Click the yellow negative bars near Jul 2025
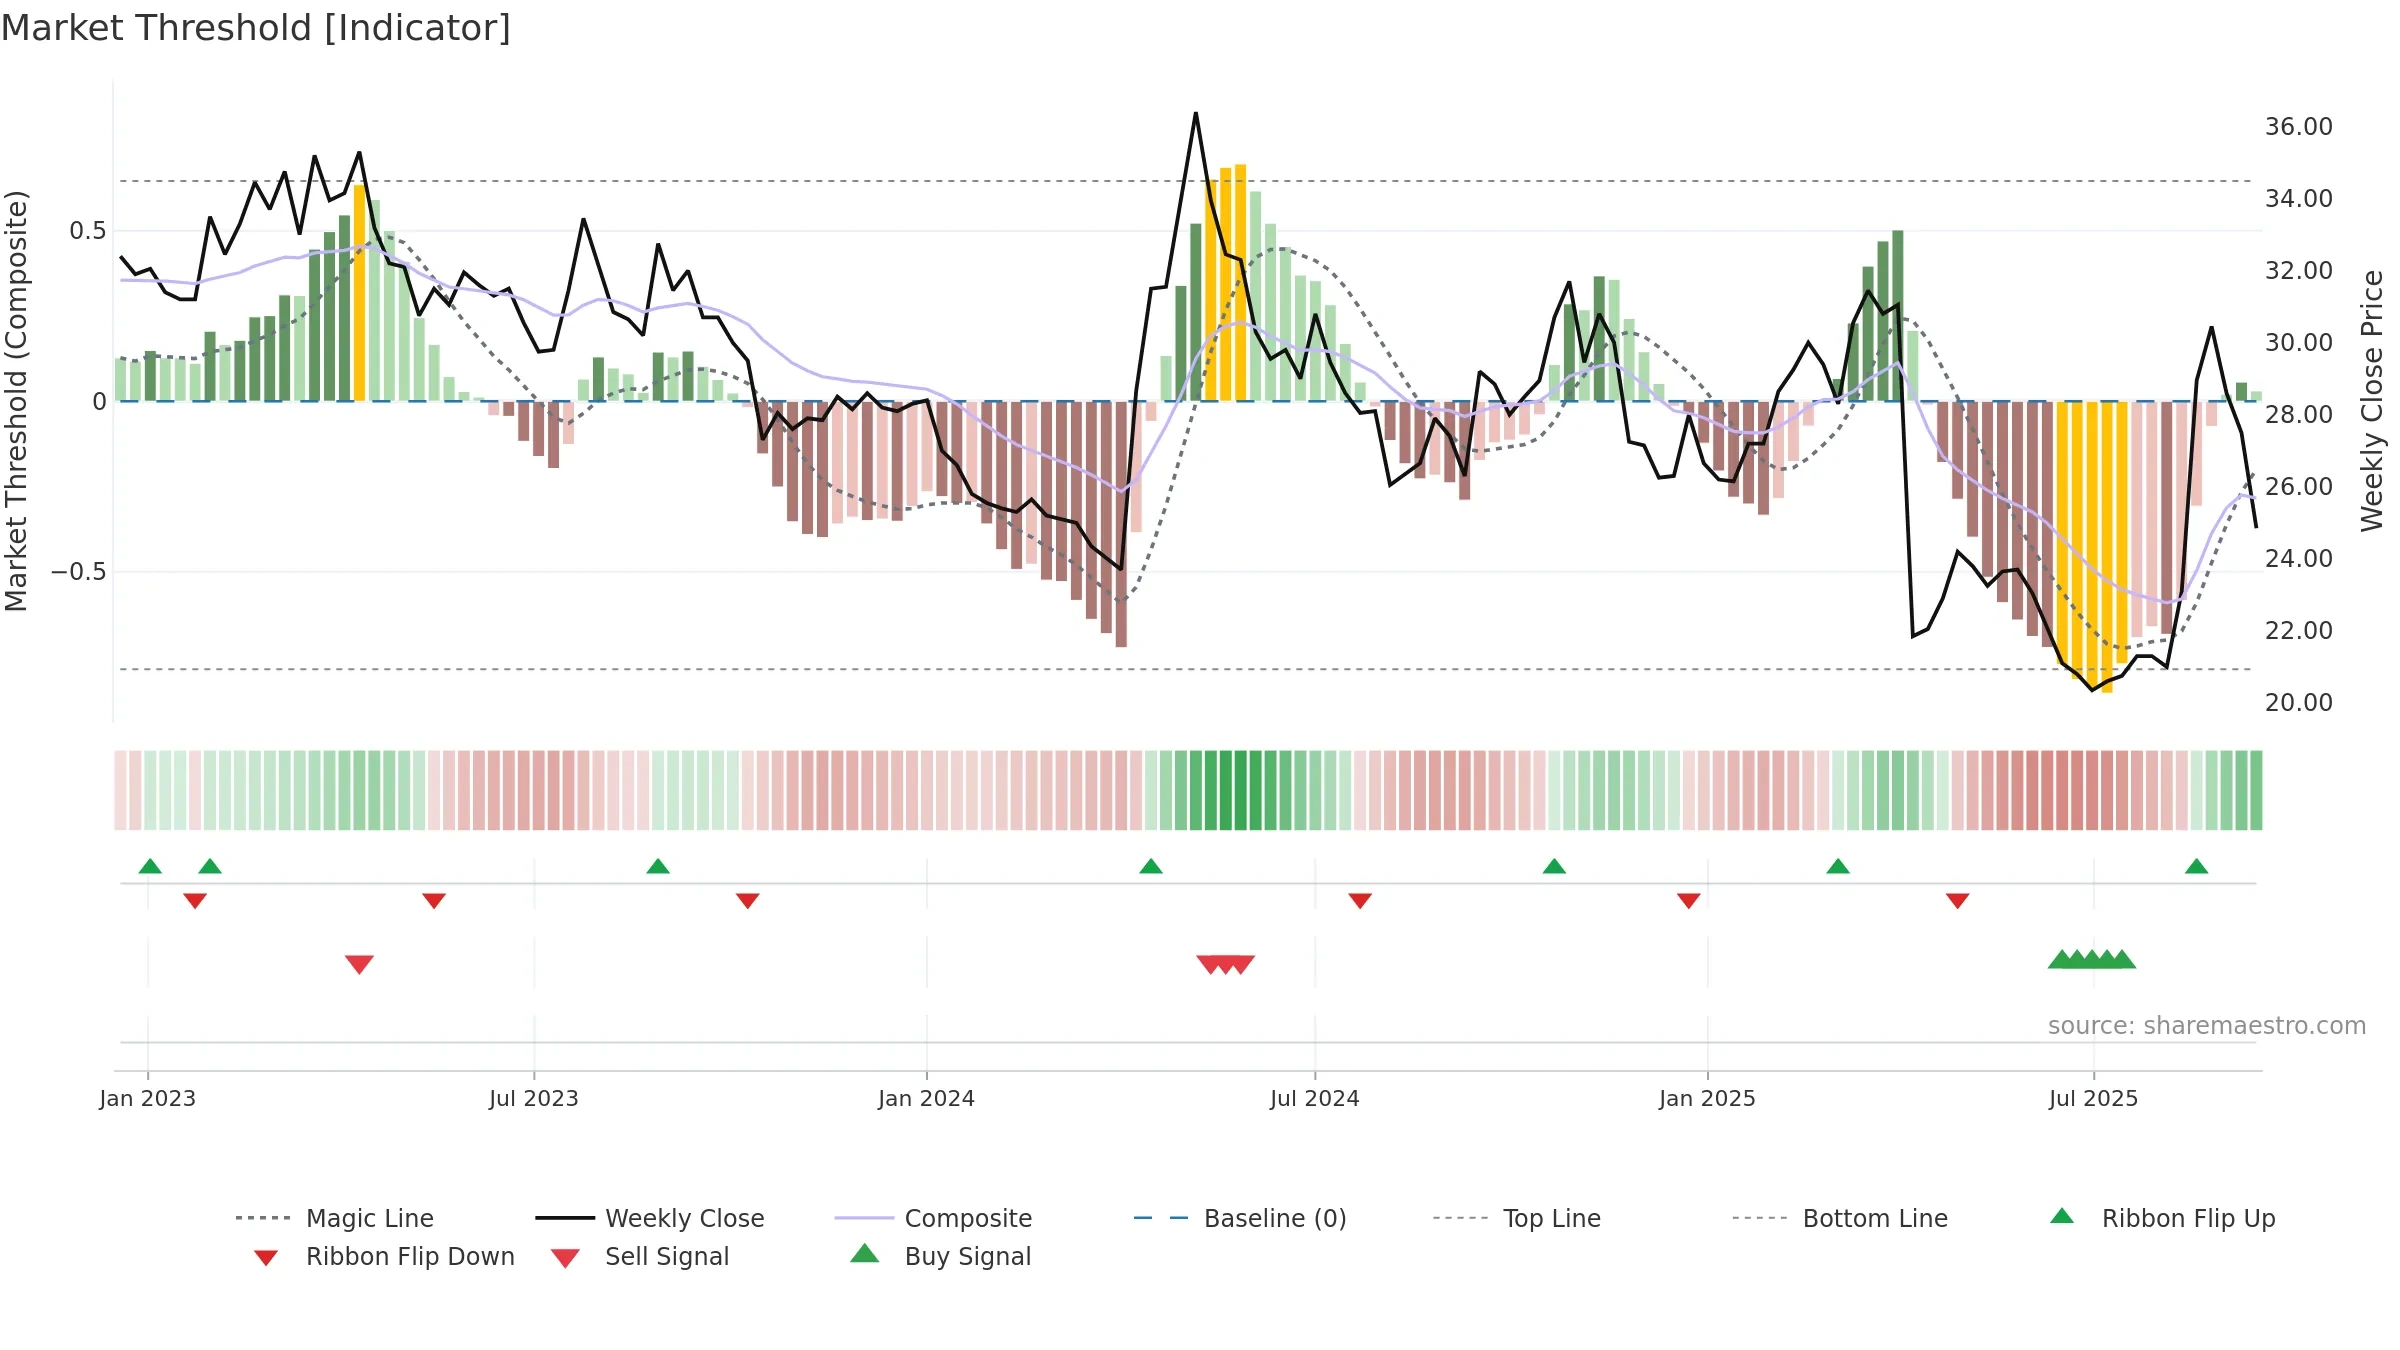The image size is (2400, 1350). pos(2092,545)
